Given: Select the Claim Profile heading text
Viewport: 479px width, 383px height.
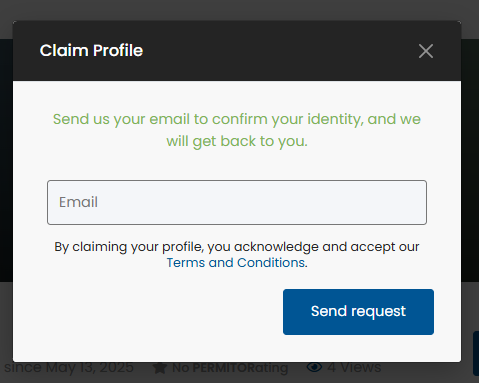Looking at the screenshot, I should (91, 51).
